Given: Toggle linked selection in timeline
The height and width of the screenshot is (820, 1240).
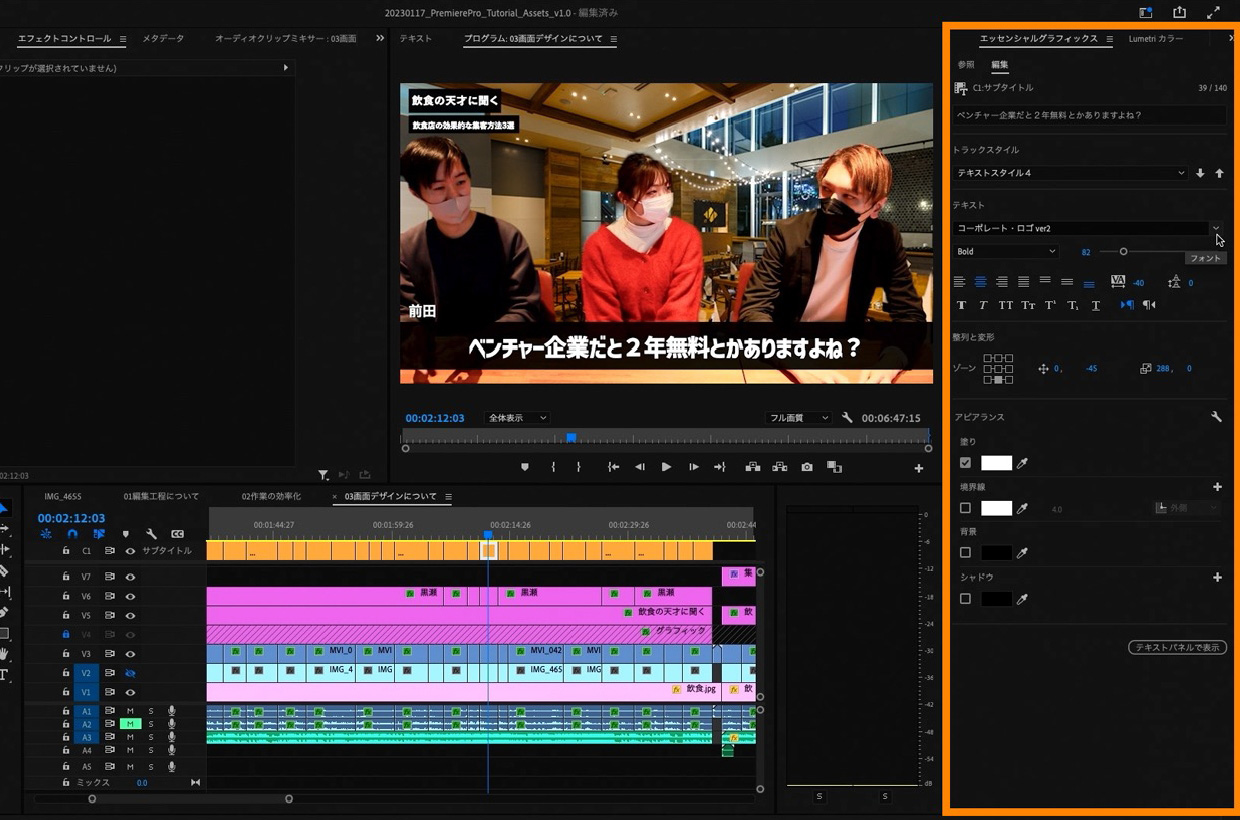Looking at the screenshot, I should tap(98, 534).
